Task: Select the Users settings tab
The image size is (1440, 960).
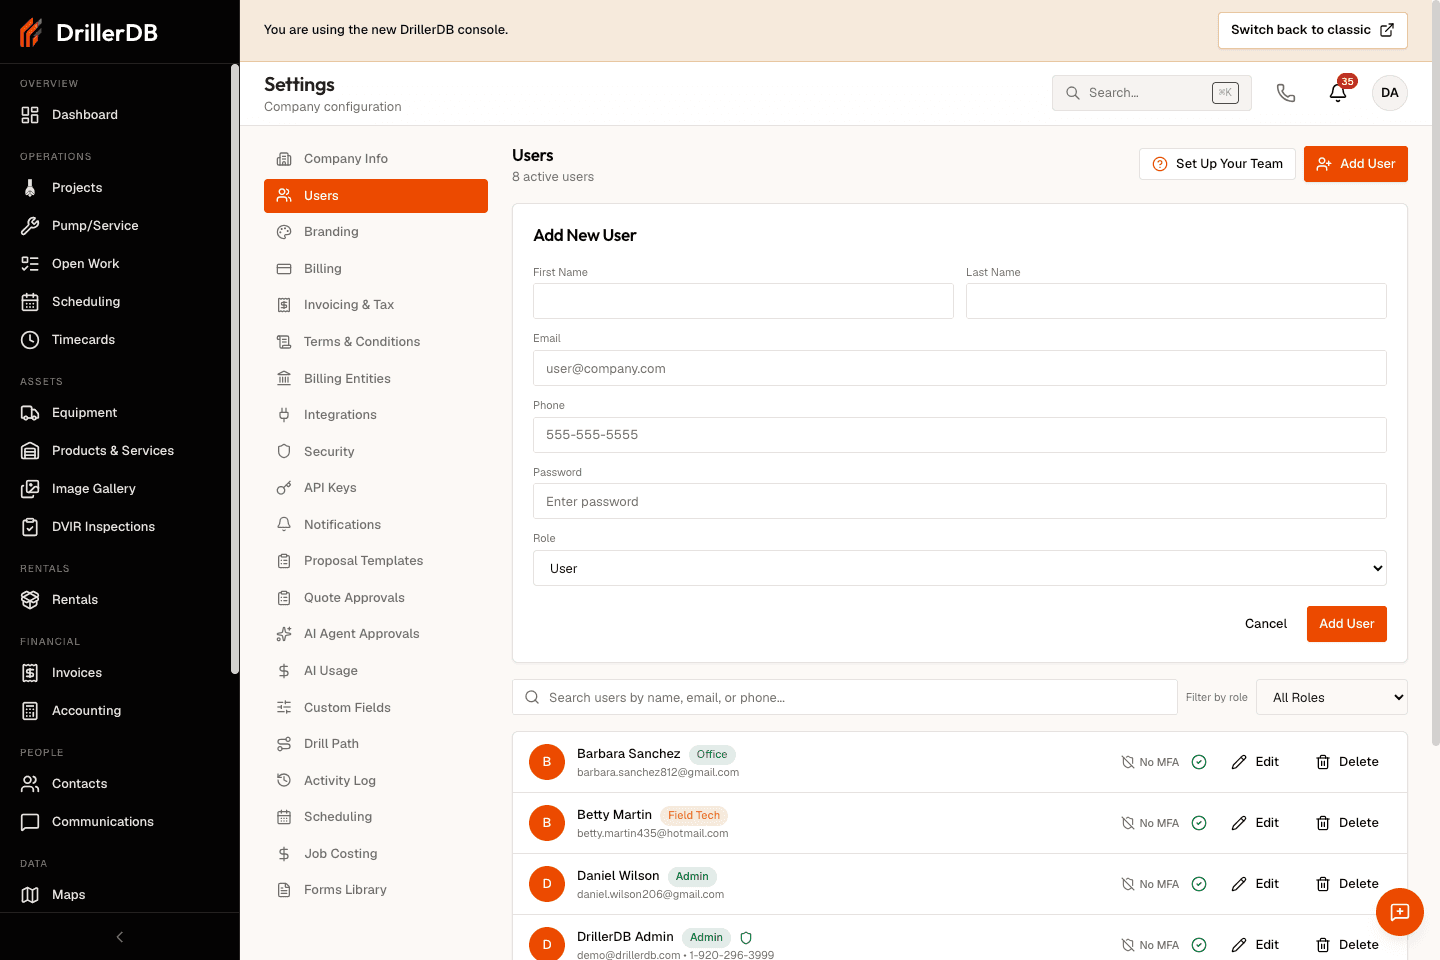Action: [x=376, y=196]
